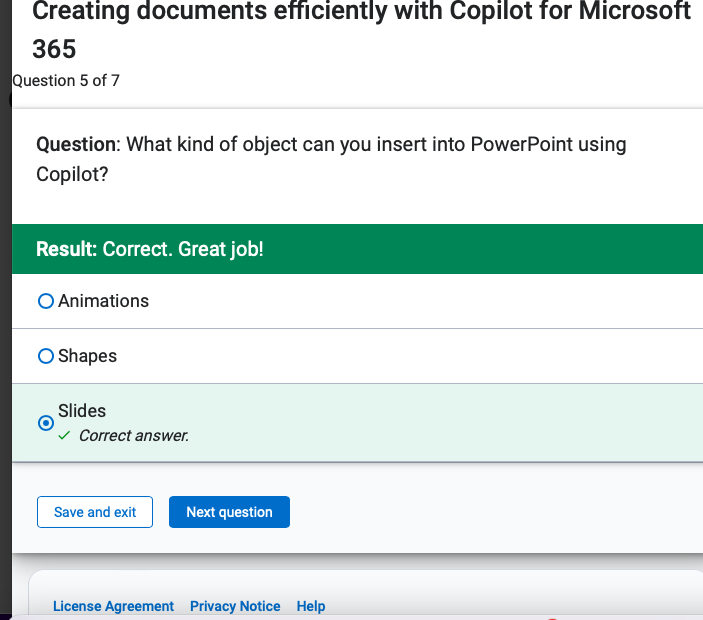
Task: Click the 365 text in the title
Action: [54, 49]
